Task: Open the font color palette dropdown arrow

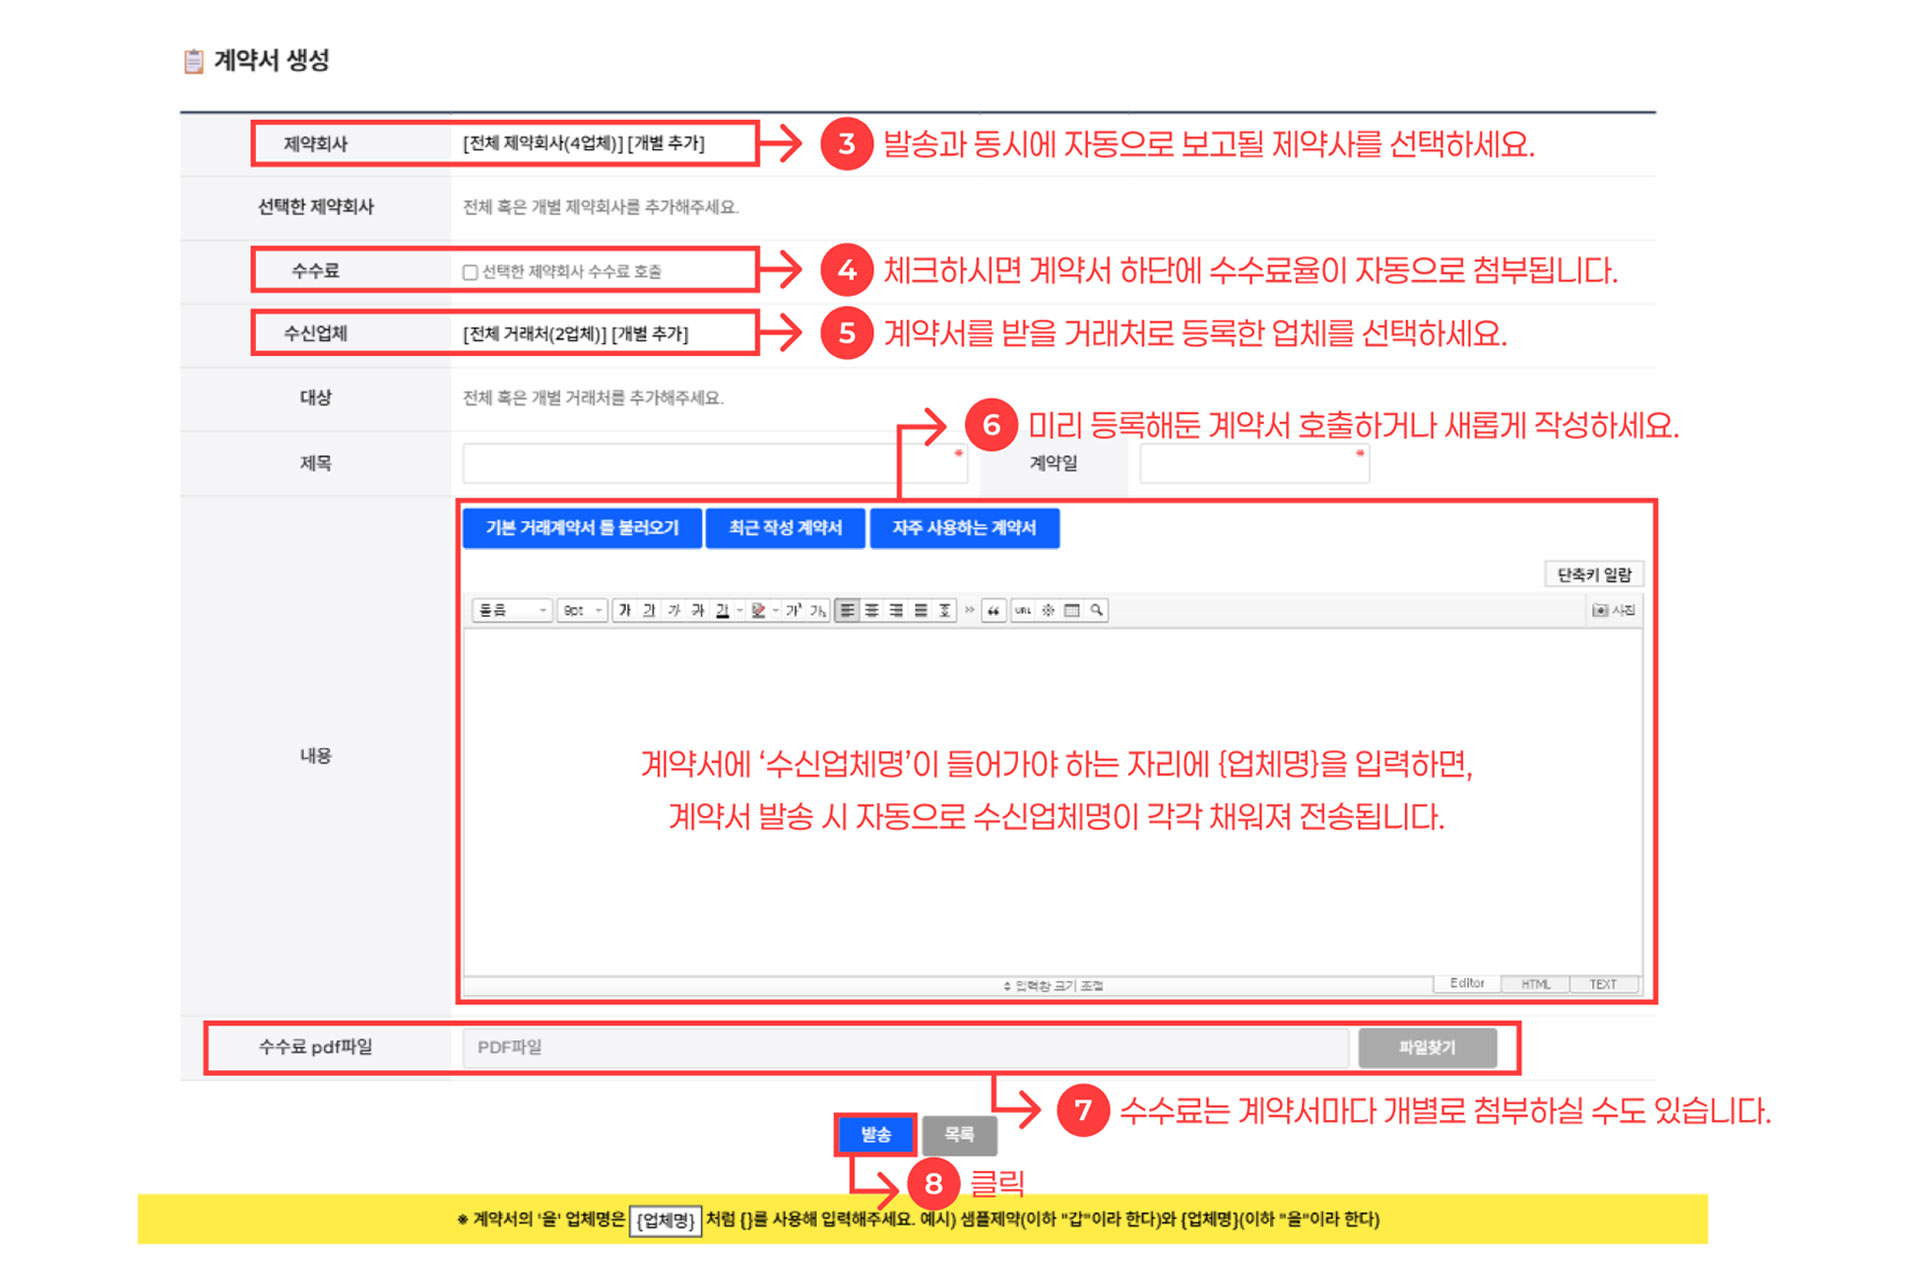Action: pos(740,610)
